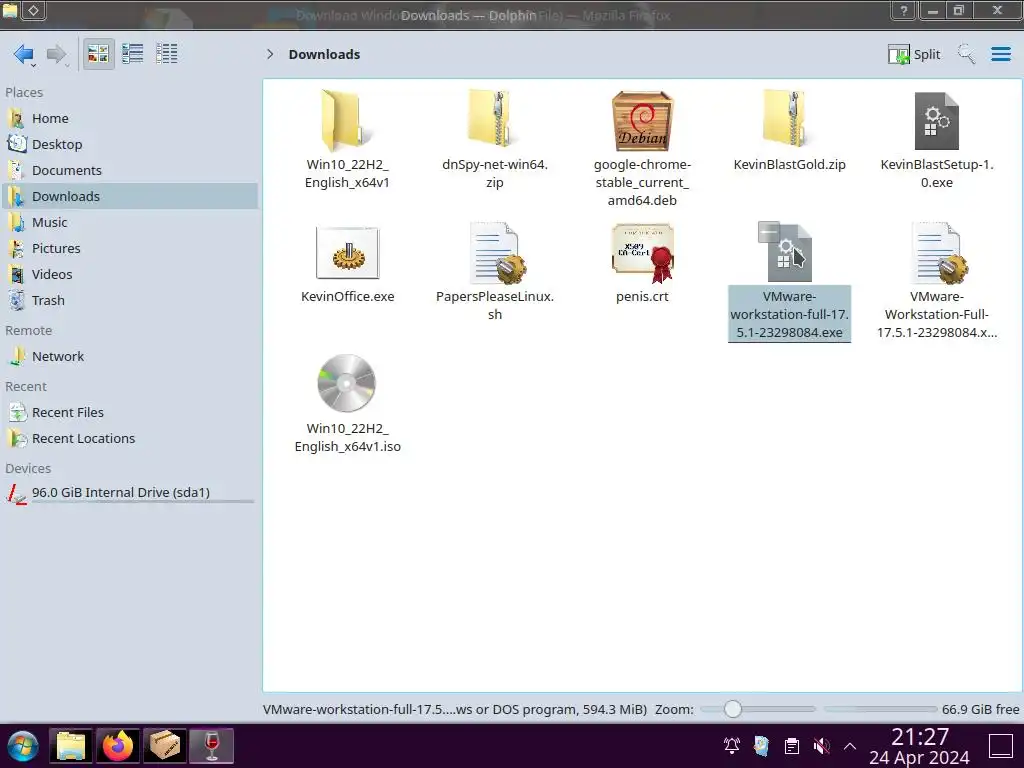Click pin window diamond in title bar

pos(33,10)
